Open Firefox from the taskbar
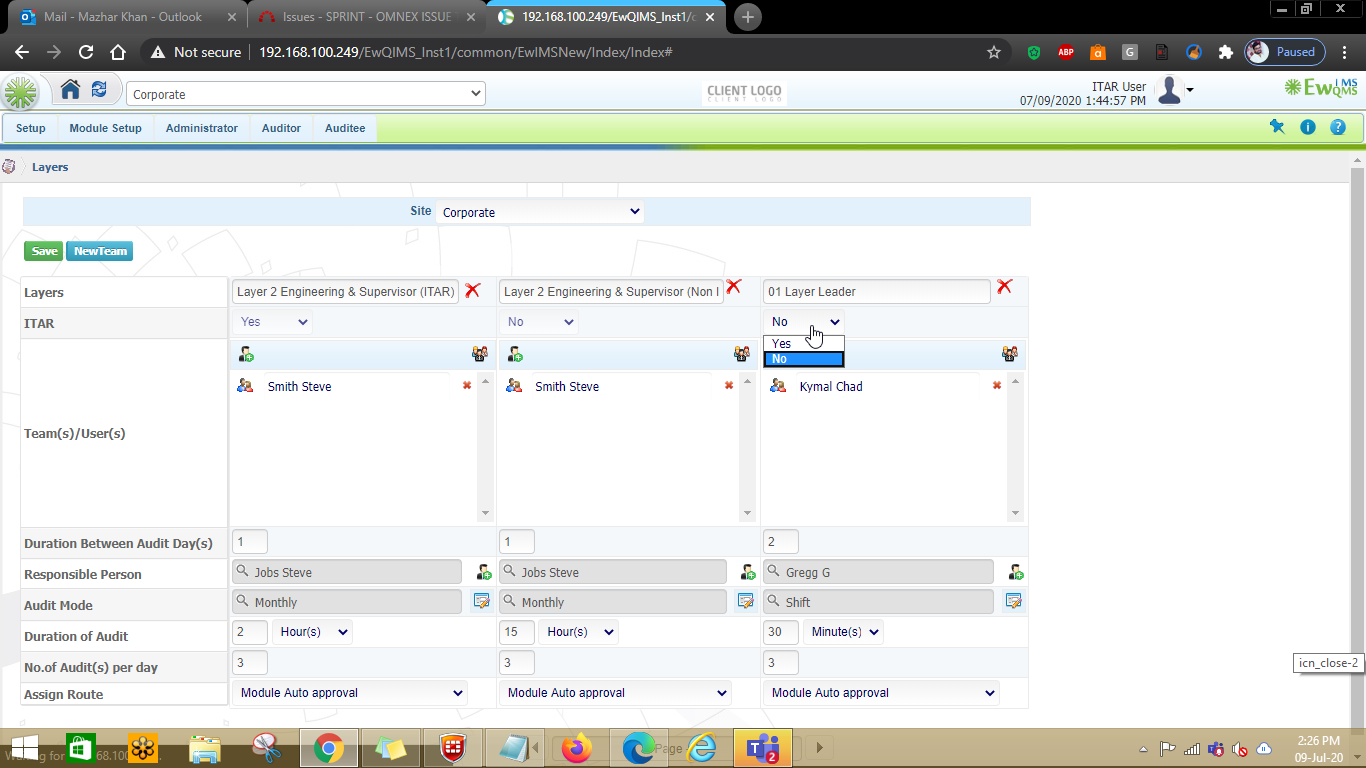1366x768 pixels. (x=577, y=748)
